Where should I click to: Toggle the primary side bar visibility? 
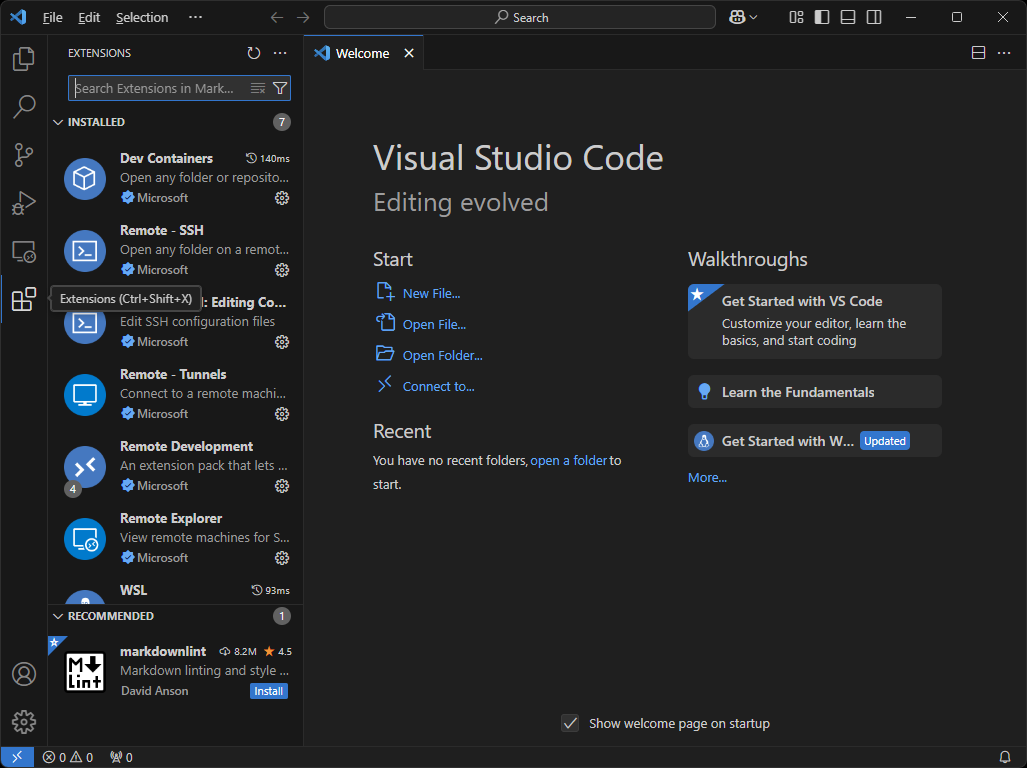click(x=822, y=17)
